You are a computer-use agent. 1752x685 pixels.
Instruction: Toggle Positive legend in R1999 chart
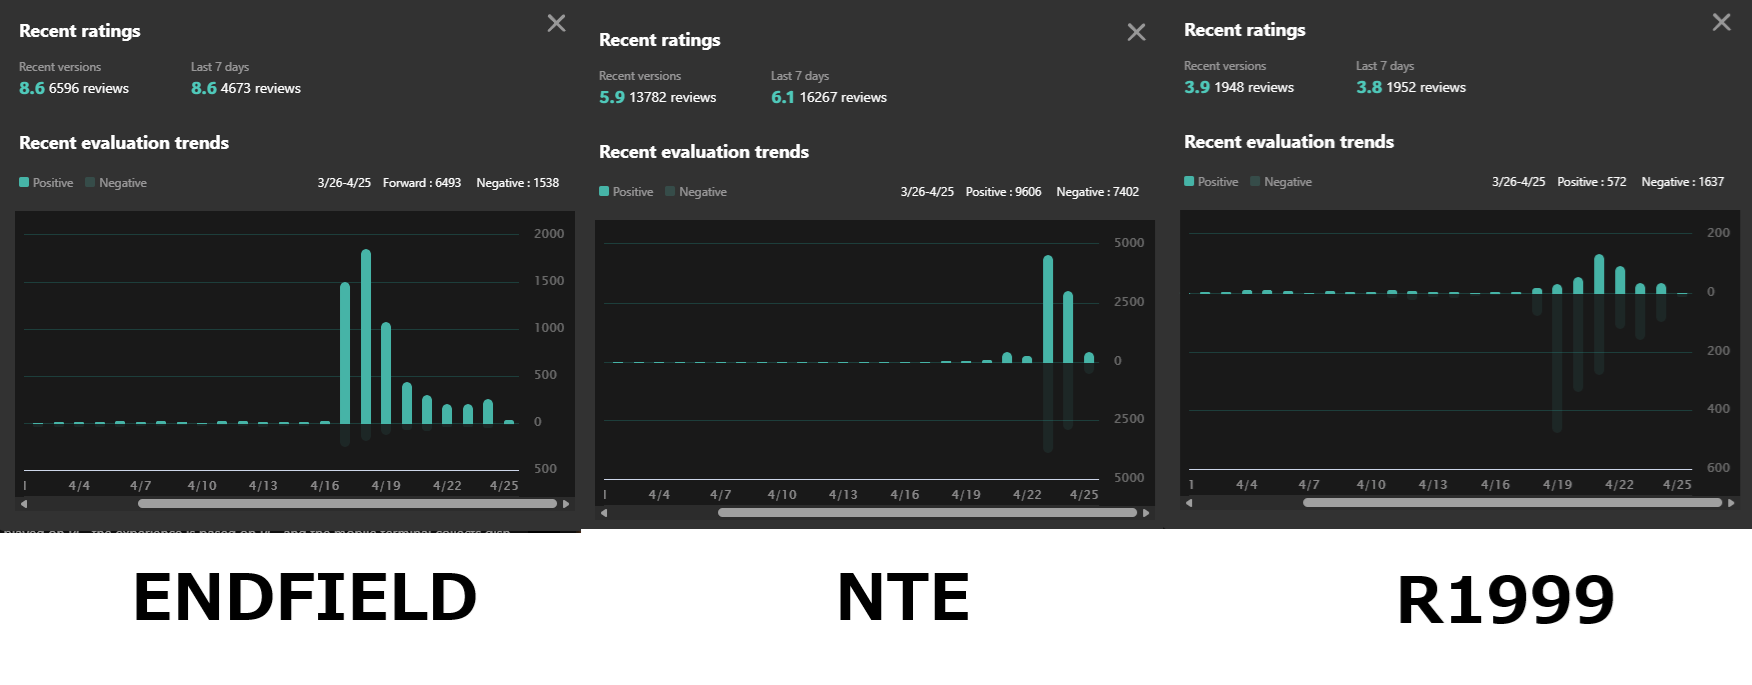(1211, 182)
